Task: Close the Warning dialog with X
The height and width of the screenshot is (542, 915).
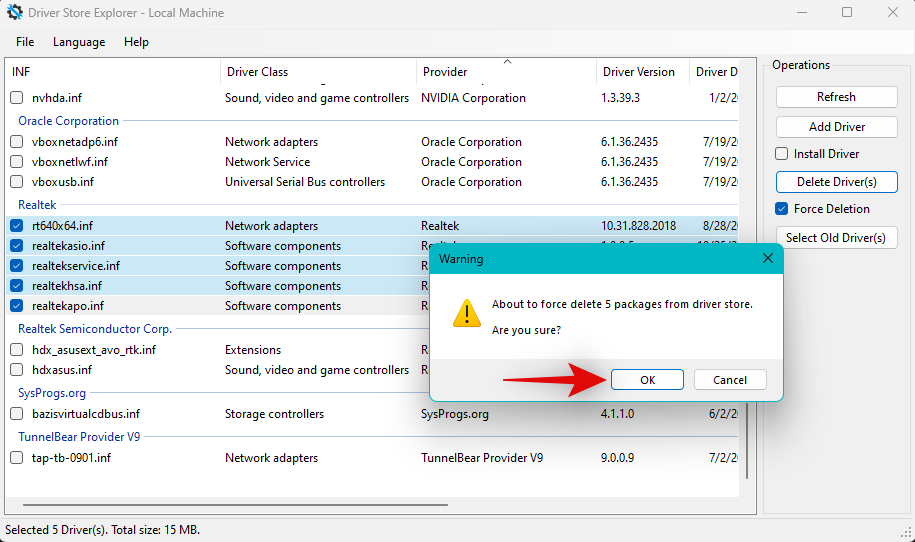Action: [767, 258]
